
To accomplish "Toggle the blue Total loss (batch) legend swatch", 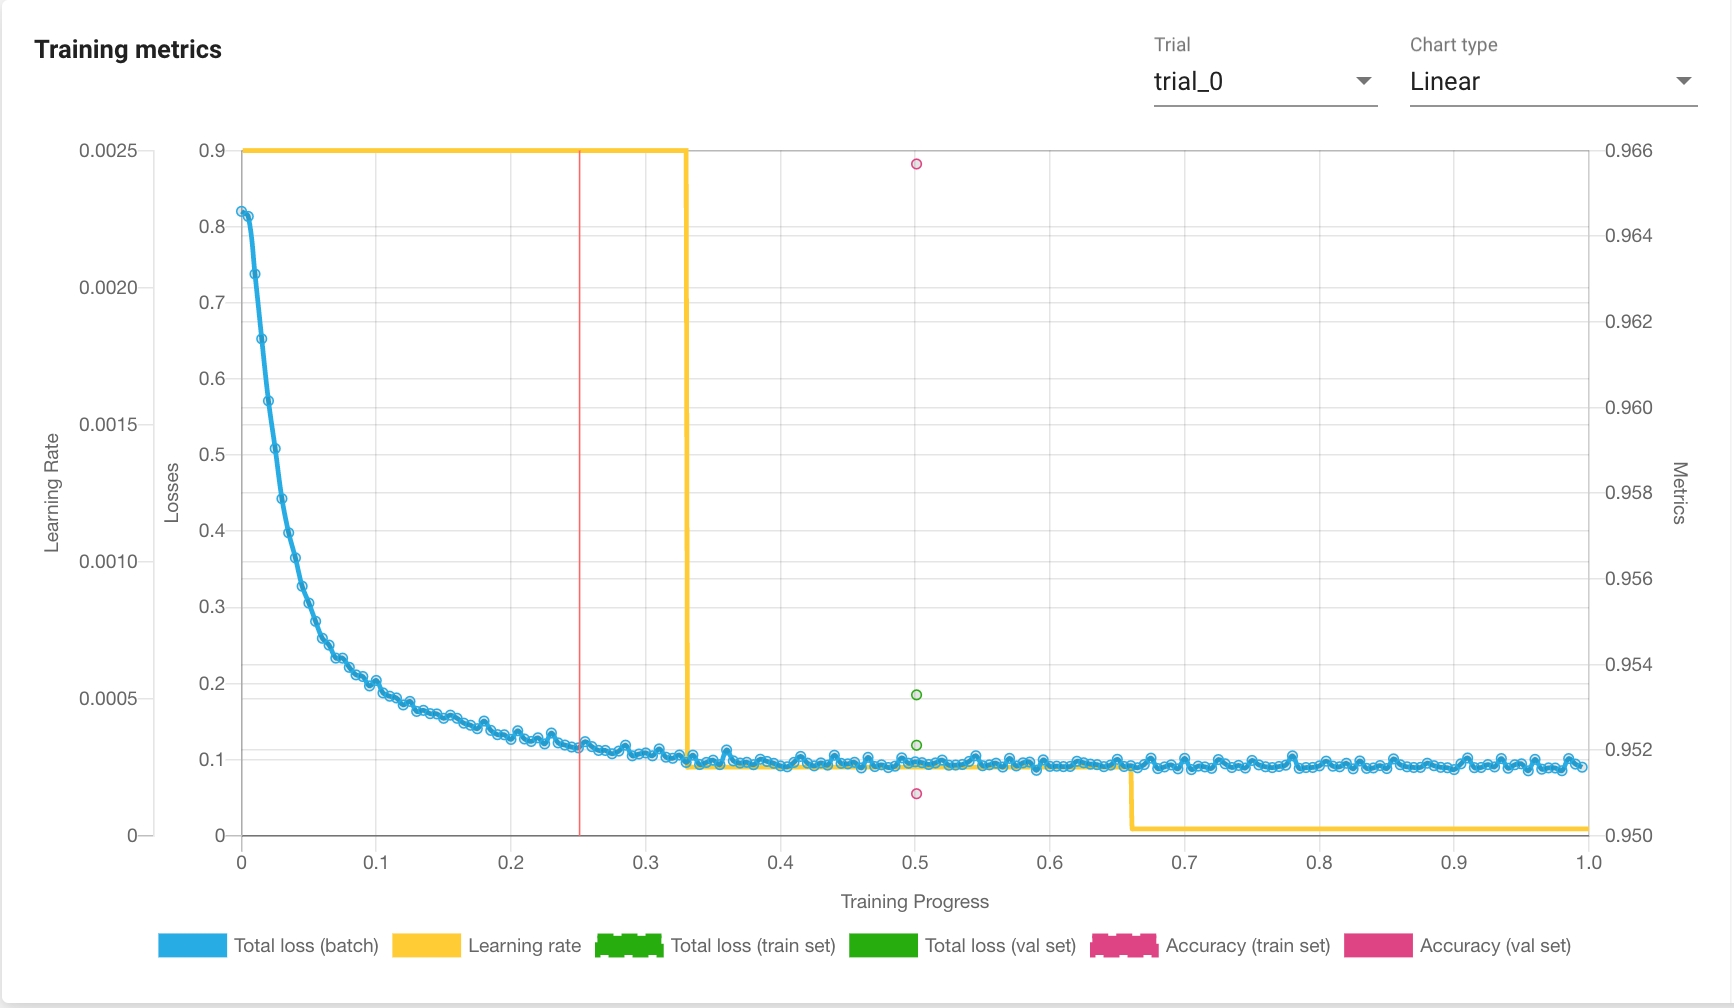I will point(192,946).
